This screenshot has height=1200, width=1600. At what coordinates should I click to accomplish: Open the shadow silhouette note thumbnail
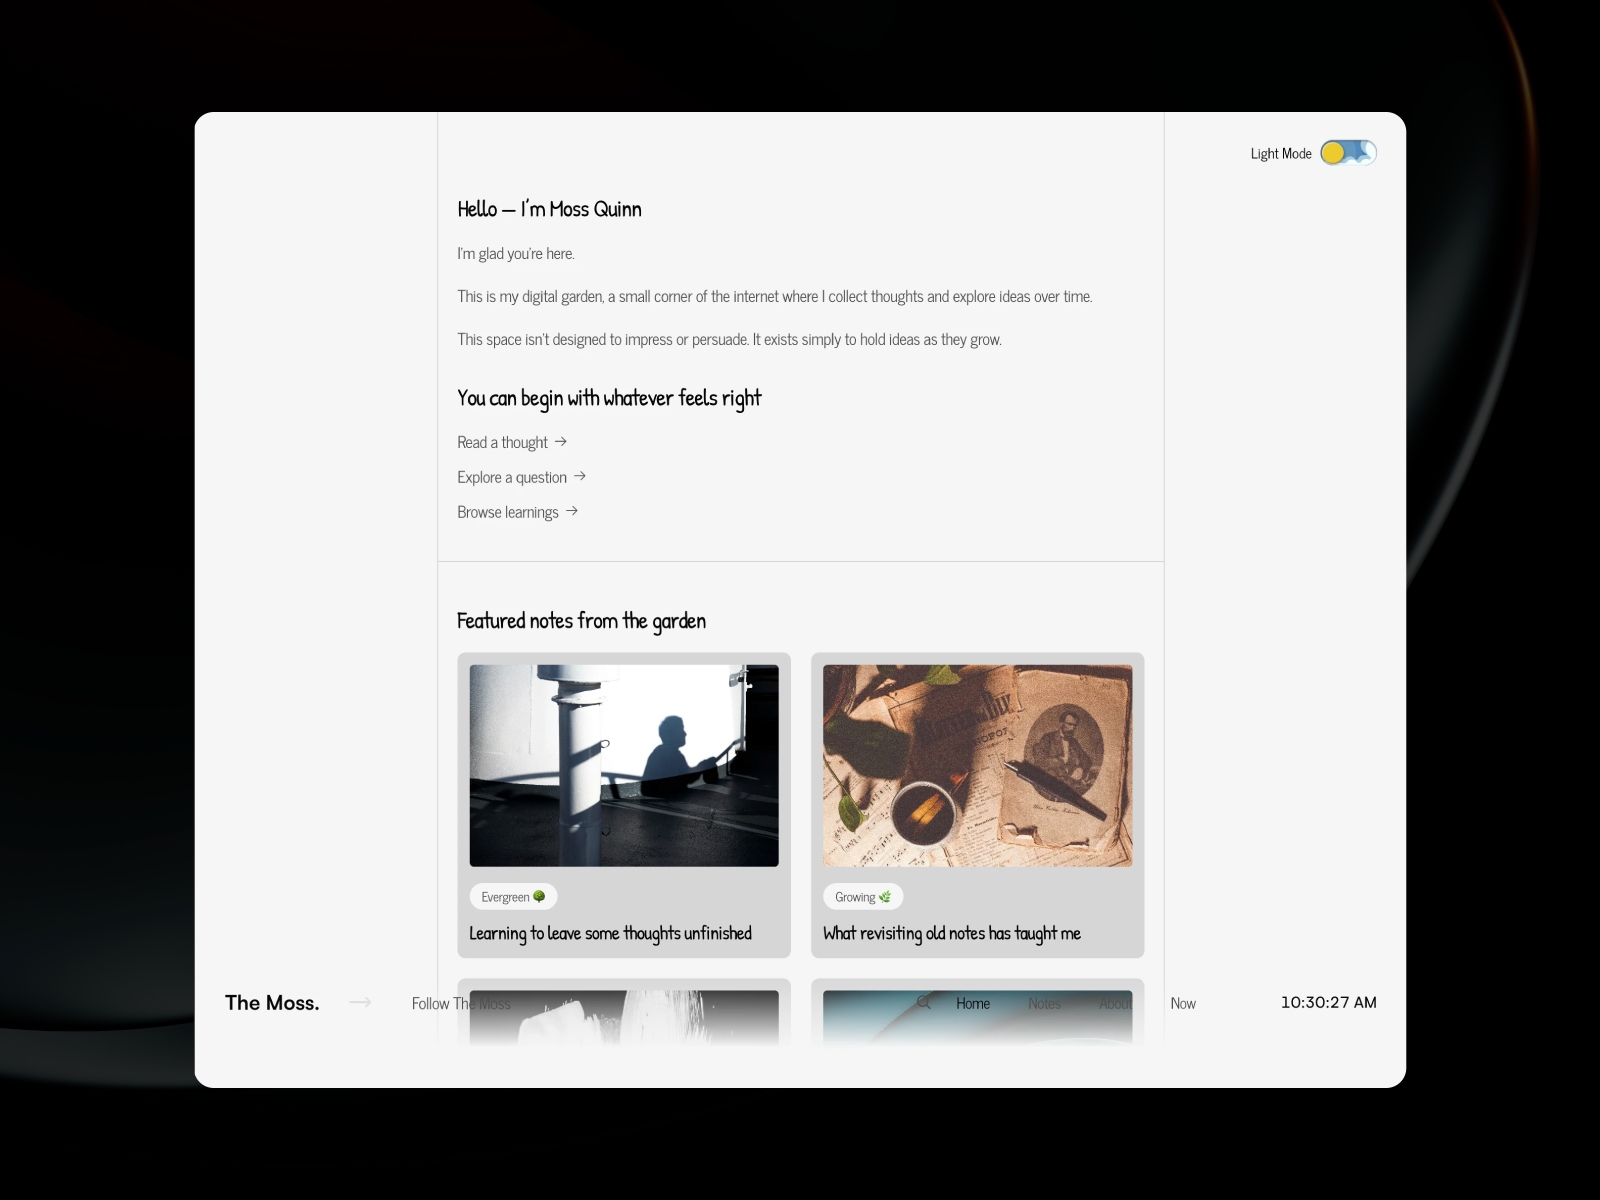[624, 765]
